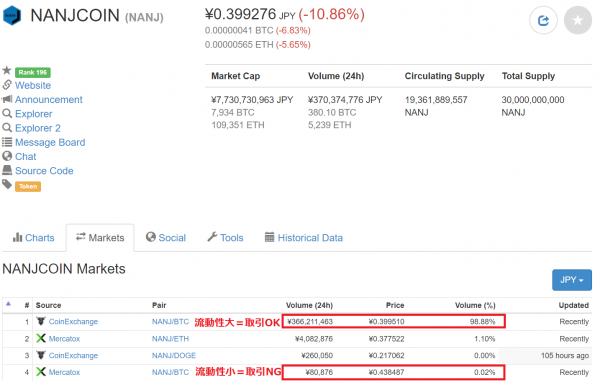This screenshot has height=390, width=600.
Task: Click the 105 hours ago cell
Action: click(x=565, y=356)
